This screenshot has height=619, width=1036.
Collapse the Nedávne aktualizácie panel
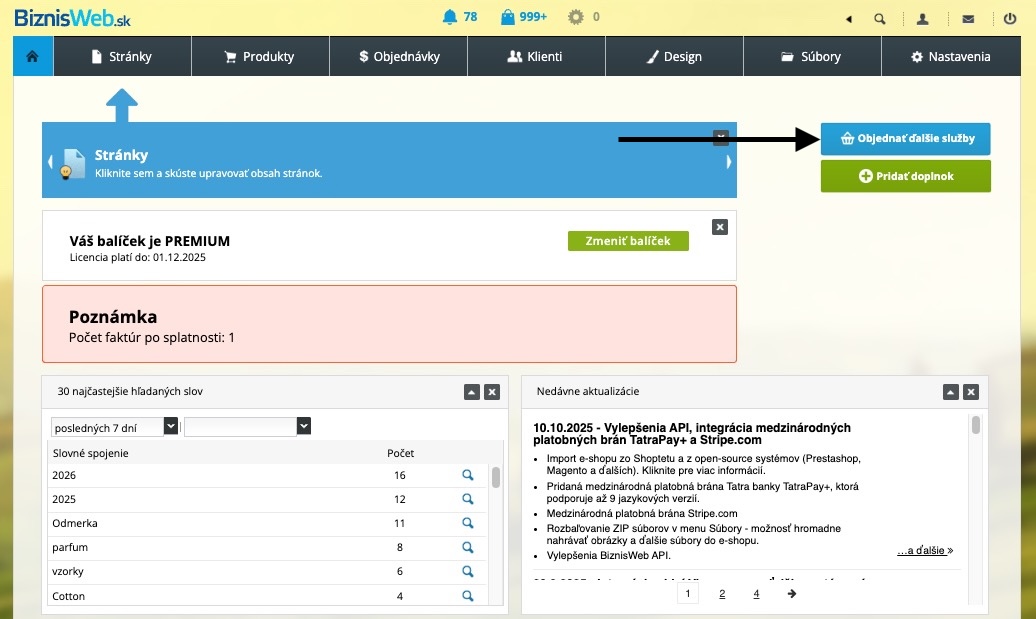pyautogui.click(x=951, y=392)
